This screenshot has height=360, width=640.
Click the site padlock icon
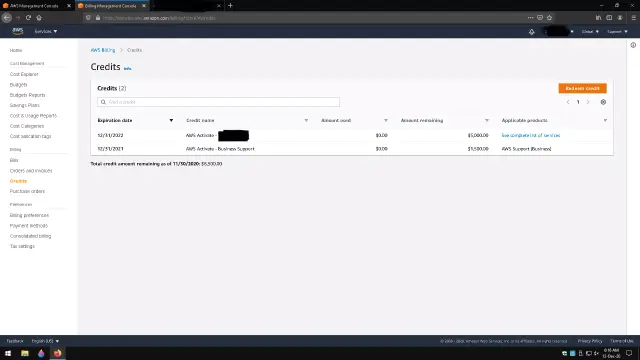pos(98,18)
